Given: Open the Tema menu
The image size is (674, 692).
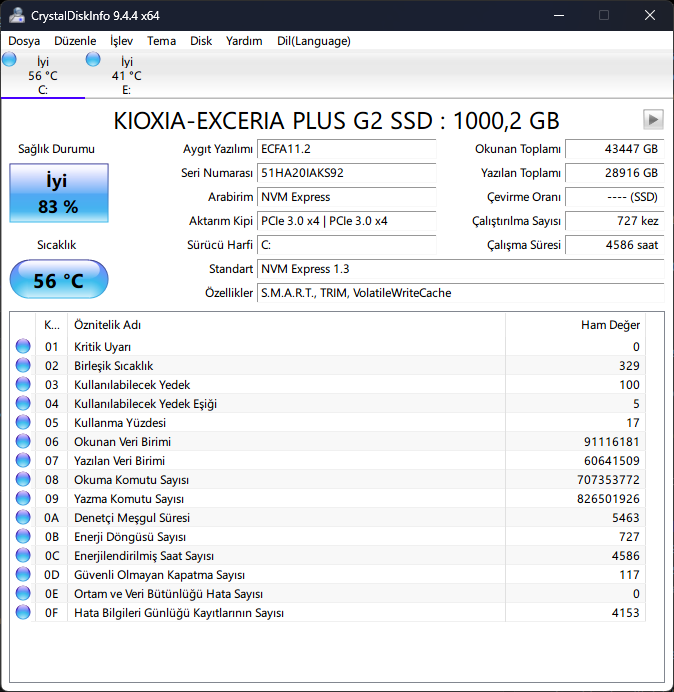Looking at the screenshot, I should [162, 41].
